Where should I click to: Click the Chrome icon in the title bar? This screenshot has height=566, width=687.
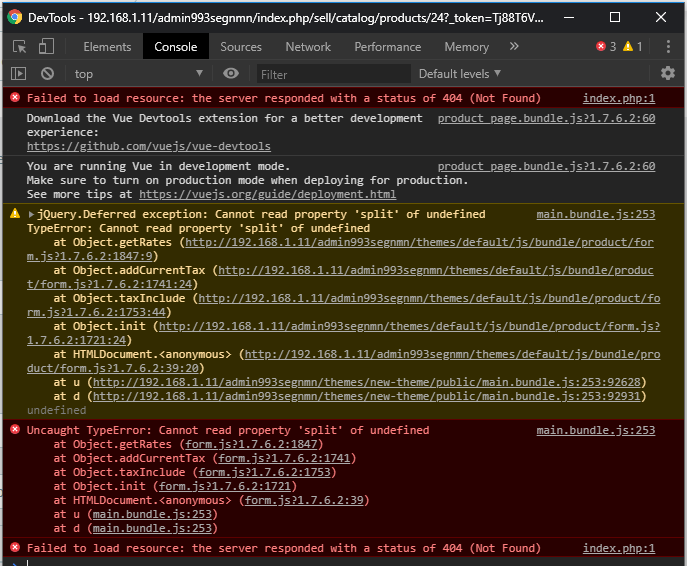pyautogui.click(x=14, y=17)
